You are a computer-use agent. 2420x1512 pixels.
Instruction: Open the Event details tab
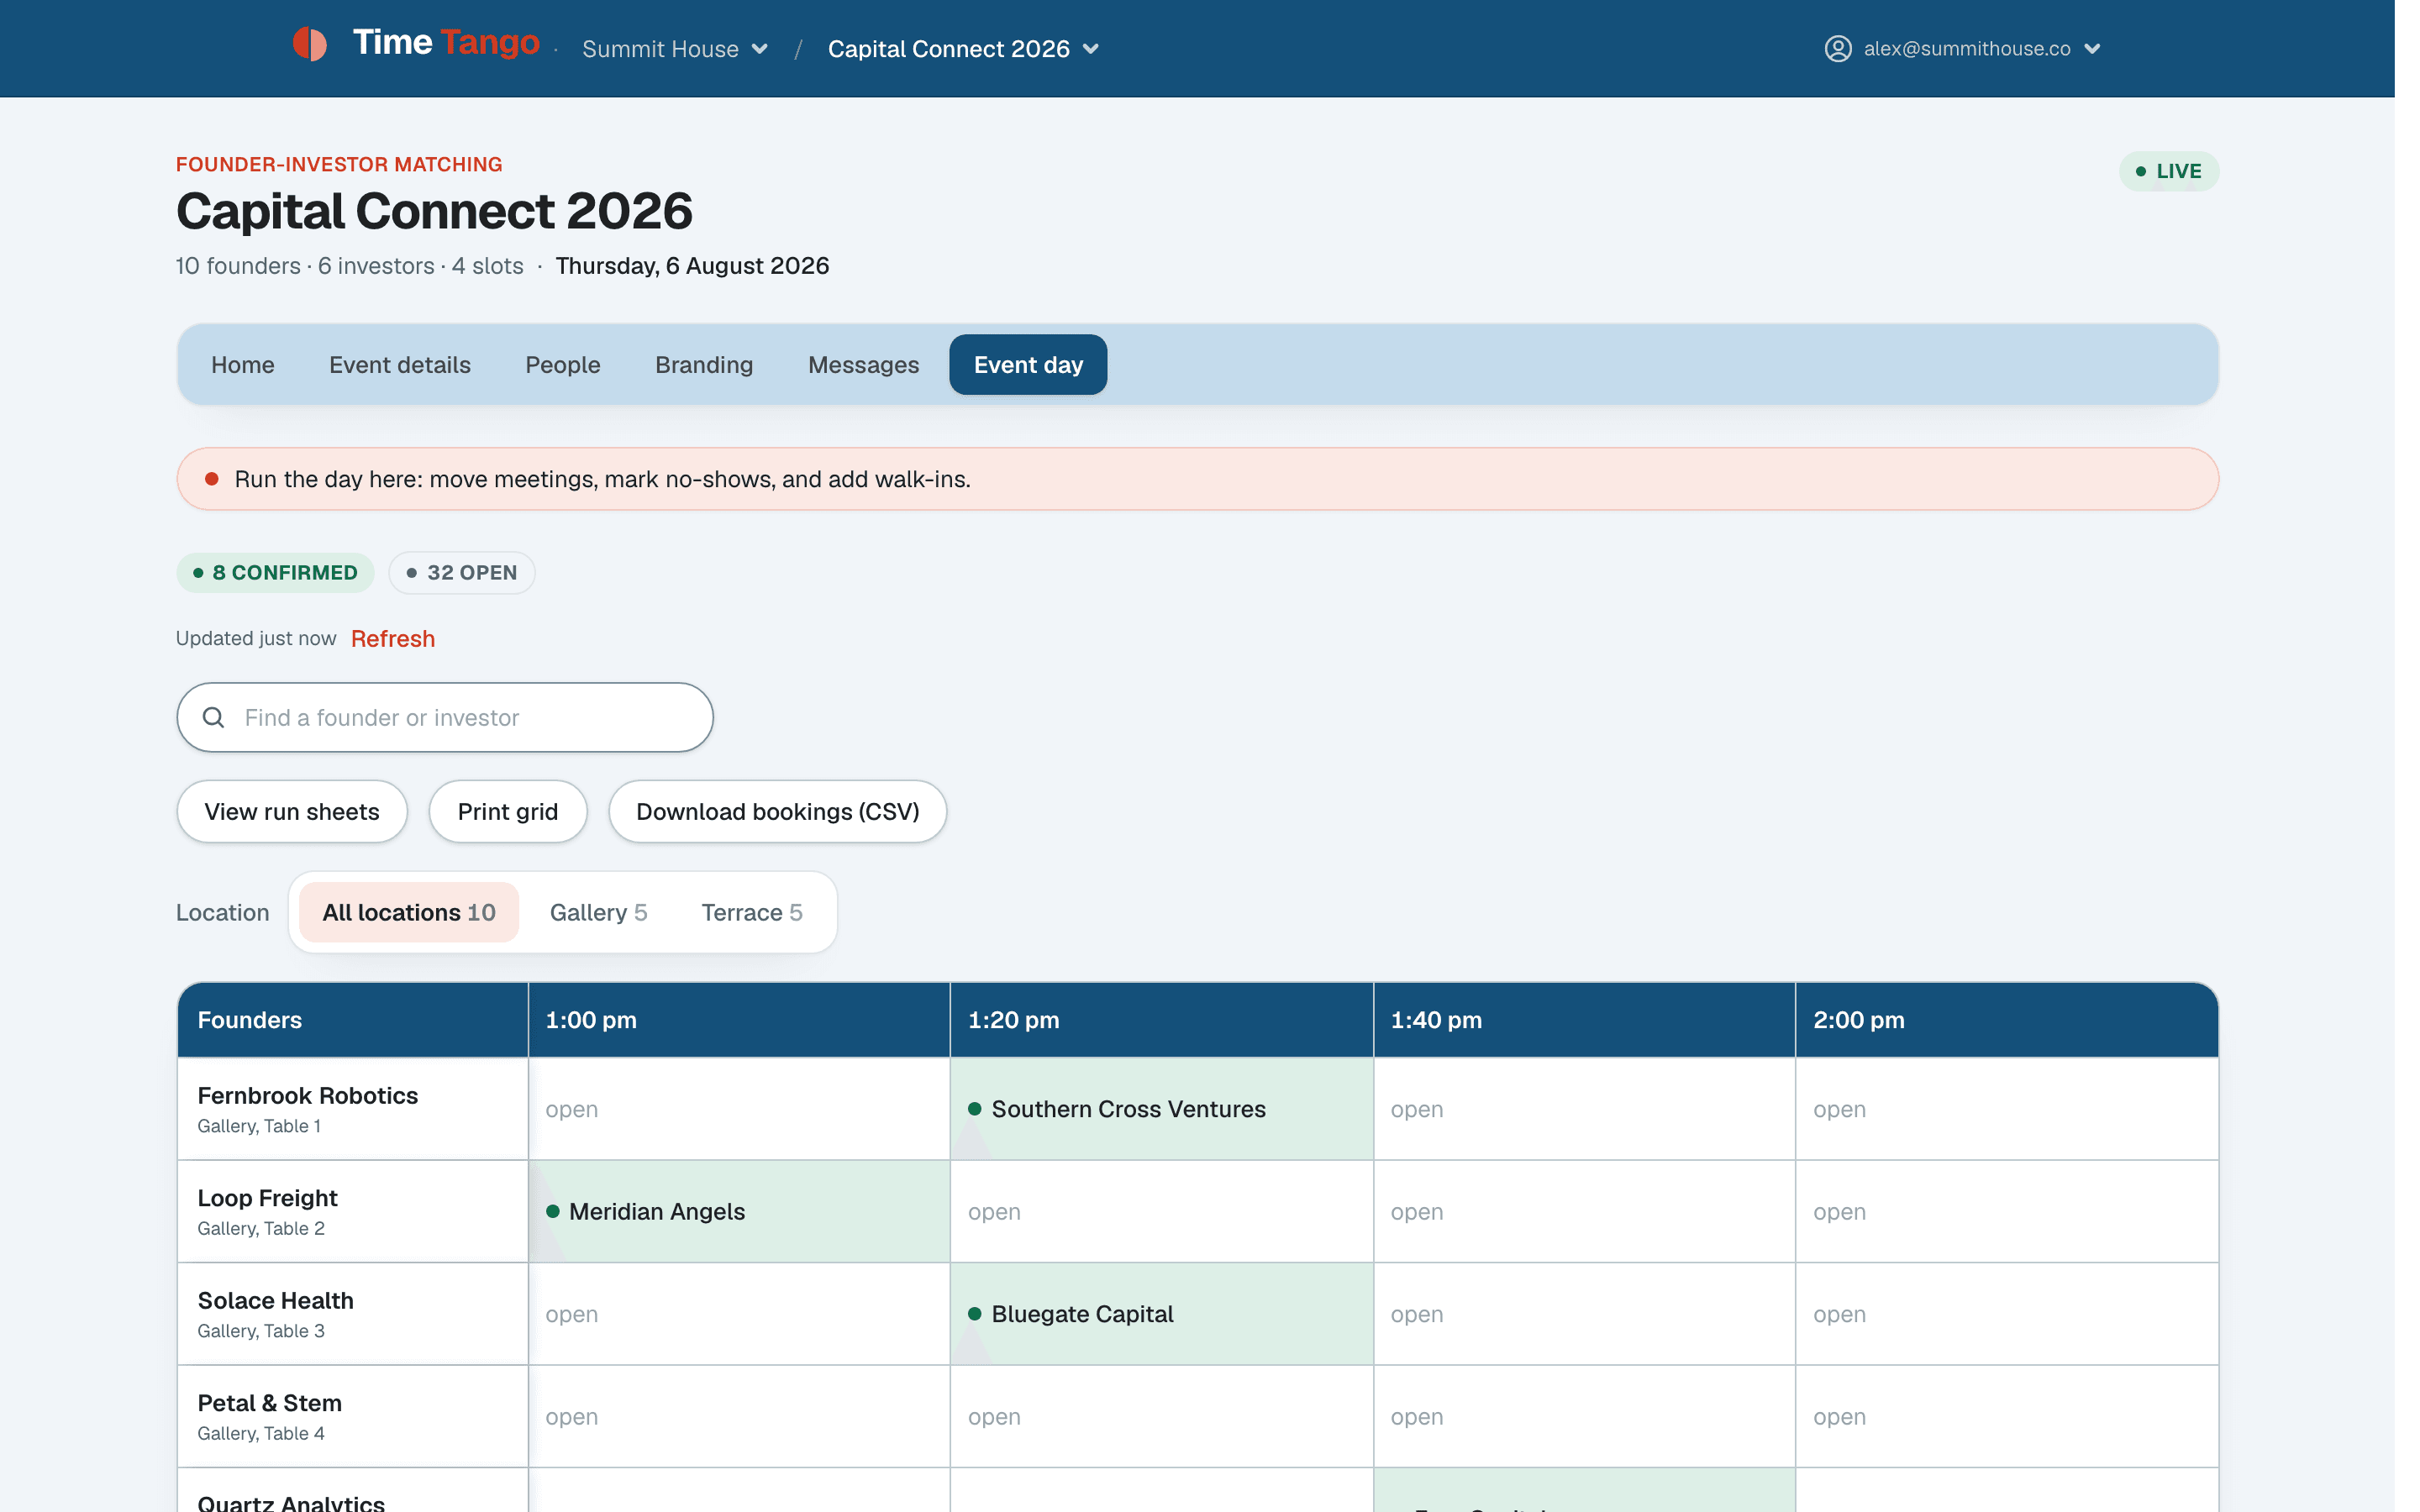click(x=400, y=365)
